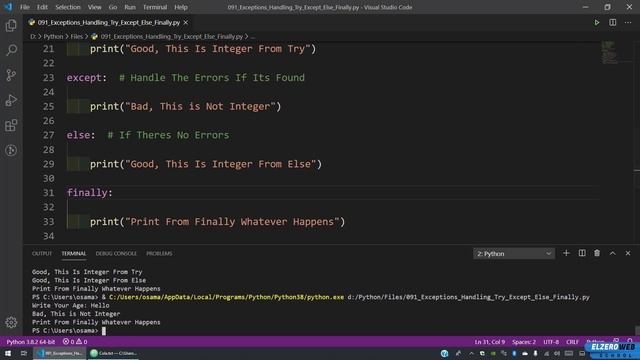Click the Python breadcrumb folder
Viewport: 640px width, 360px height.
(53, 36)
